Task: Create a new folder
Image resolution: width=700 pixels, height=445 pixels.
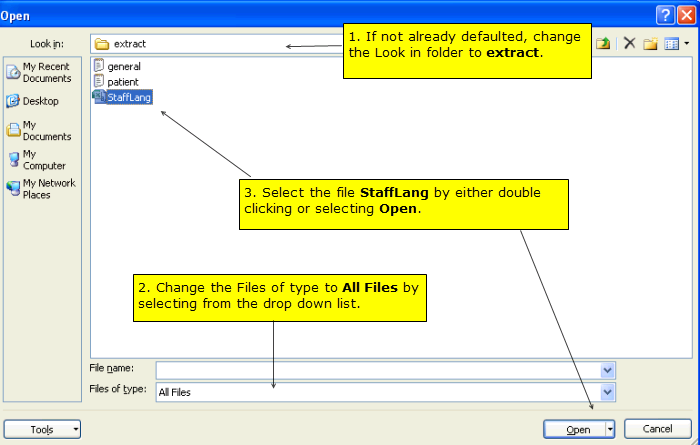Action: (x=650, y=43)
